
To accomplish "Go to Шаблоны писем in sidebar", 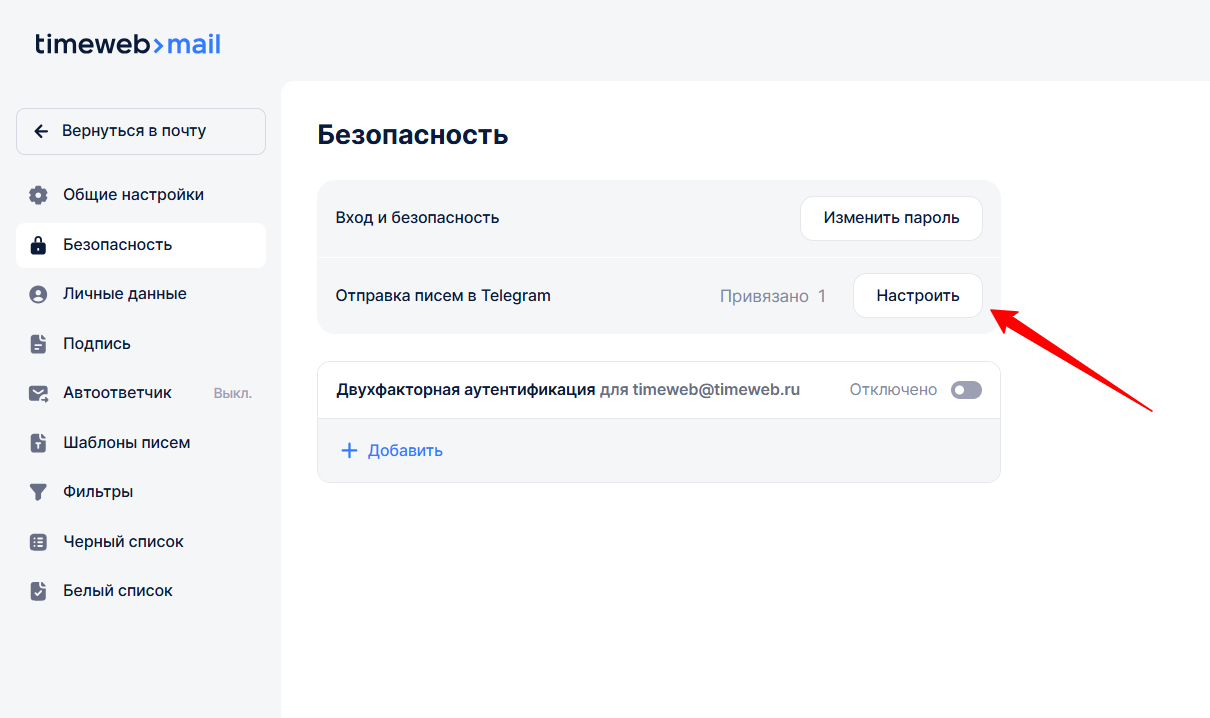I will [126, 443].
